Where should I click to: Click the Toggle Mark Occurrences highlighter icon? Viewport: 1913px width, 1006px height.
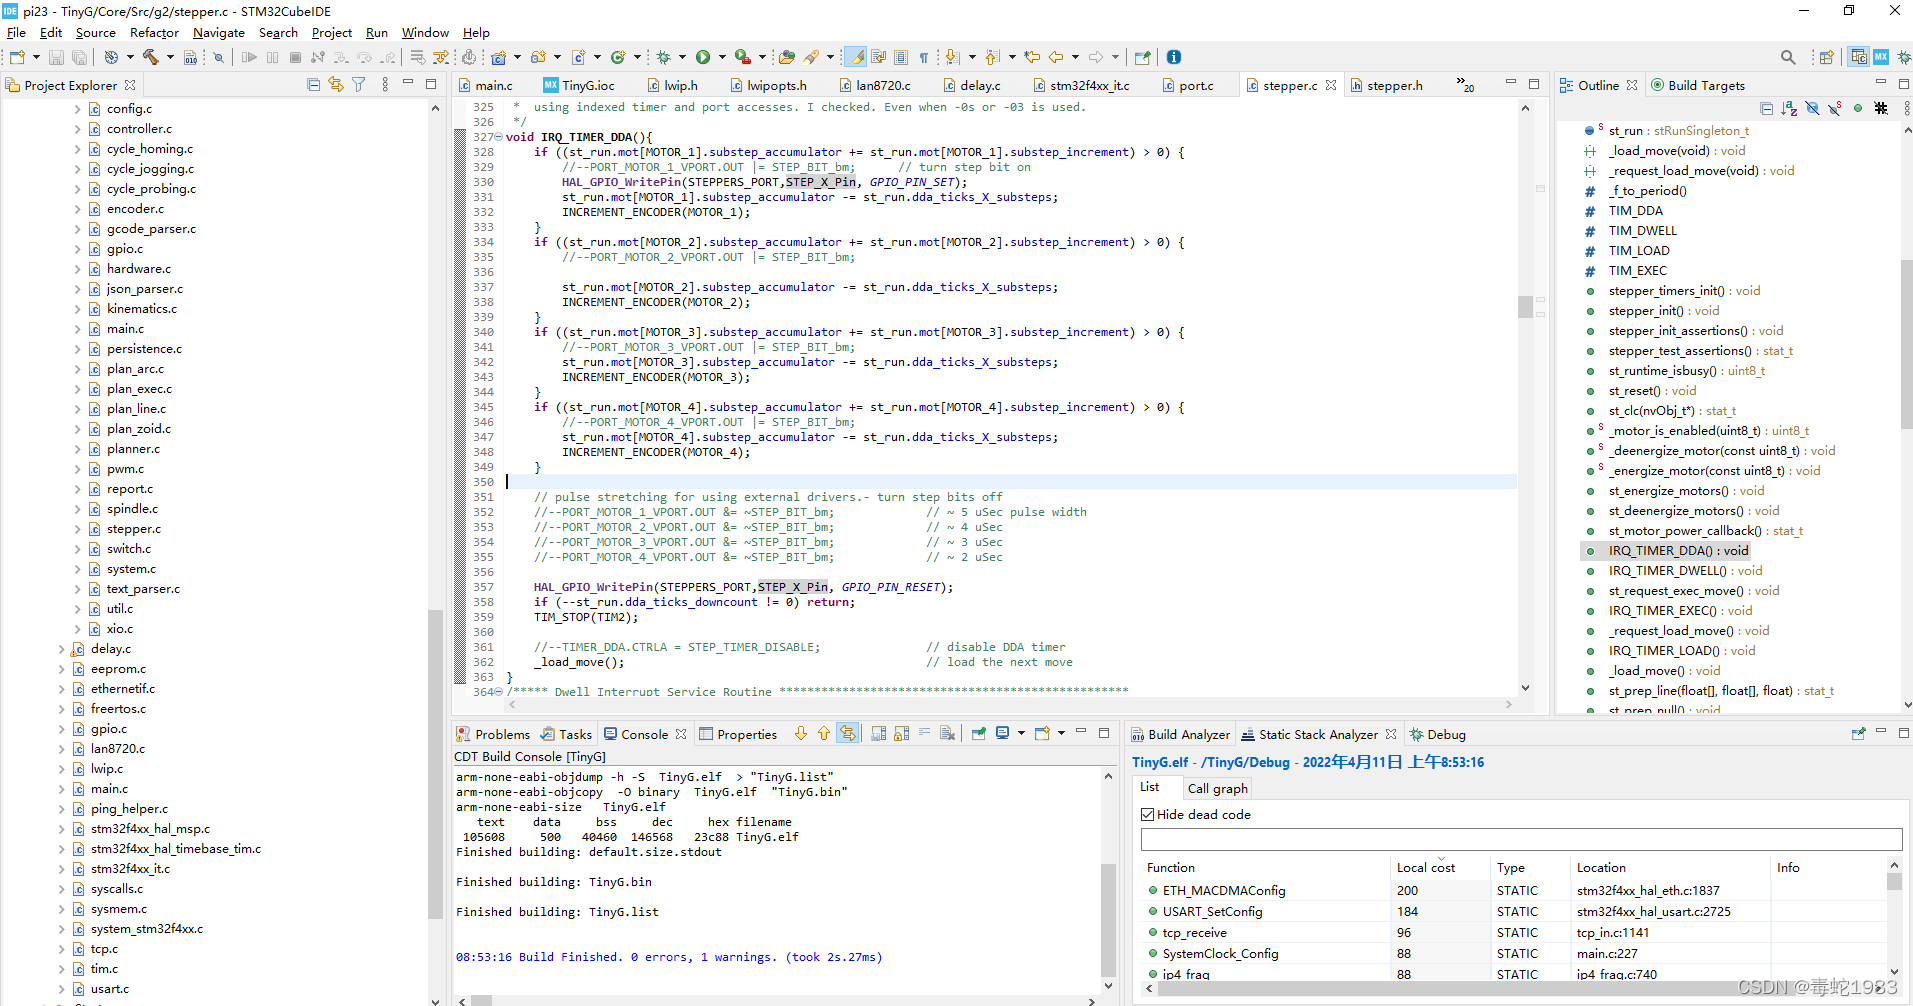pos(856,57)
